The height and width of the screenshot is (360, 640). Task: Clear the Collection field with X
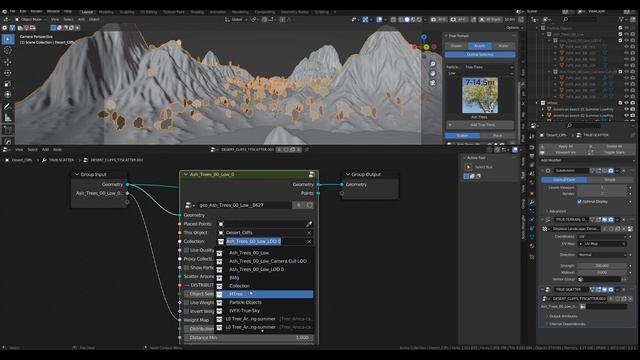click(x=309, y=241)
